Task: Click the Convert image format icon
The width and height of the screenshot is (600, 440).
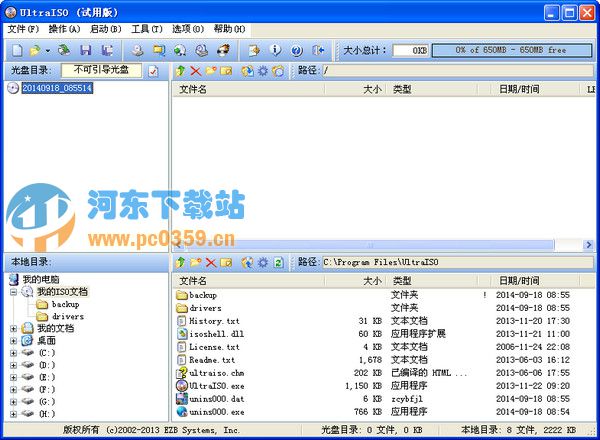Action: point(159,50)
